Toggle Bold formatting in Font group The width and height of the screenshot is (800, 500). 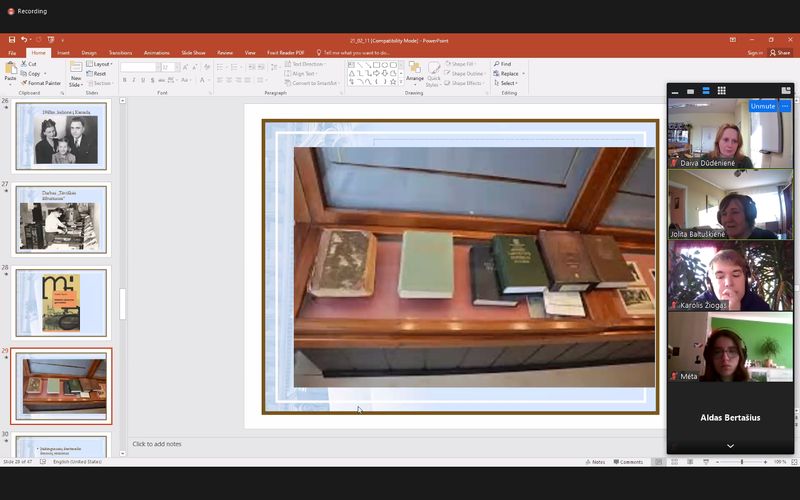pos(124,79)
